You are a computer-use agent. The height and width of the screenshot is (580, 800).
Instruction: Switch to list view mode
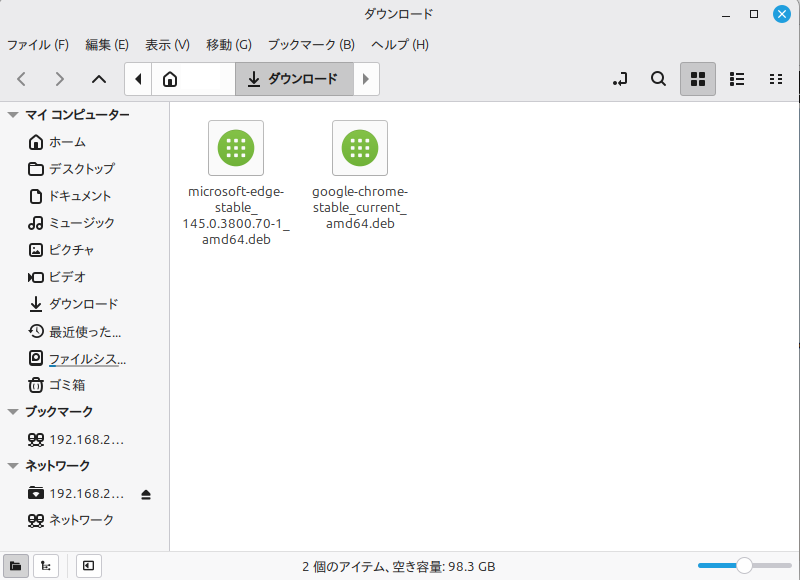pos(737,79)
